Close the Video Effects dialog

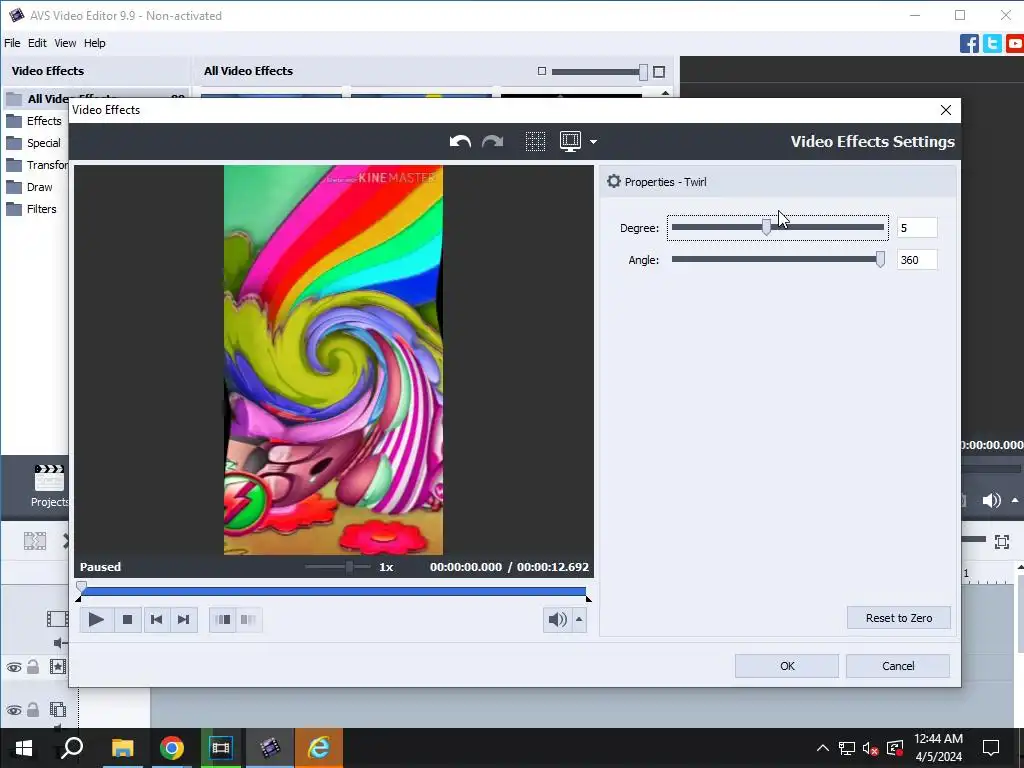pos(946,110)
